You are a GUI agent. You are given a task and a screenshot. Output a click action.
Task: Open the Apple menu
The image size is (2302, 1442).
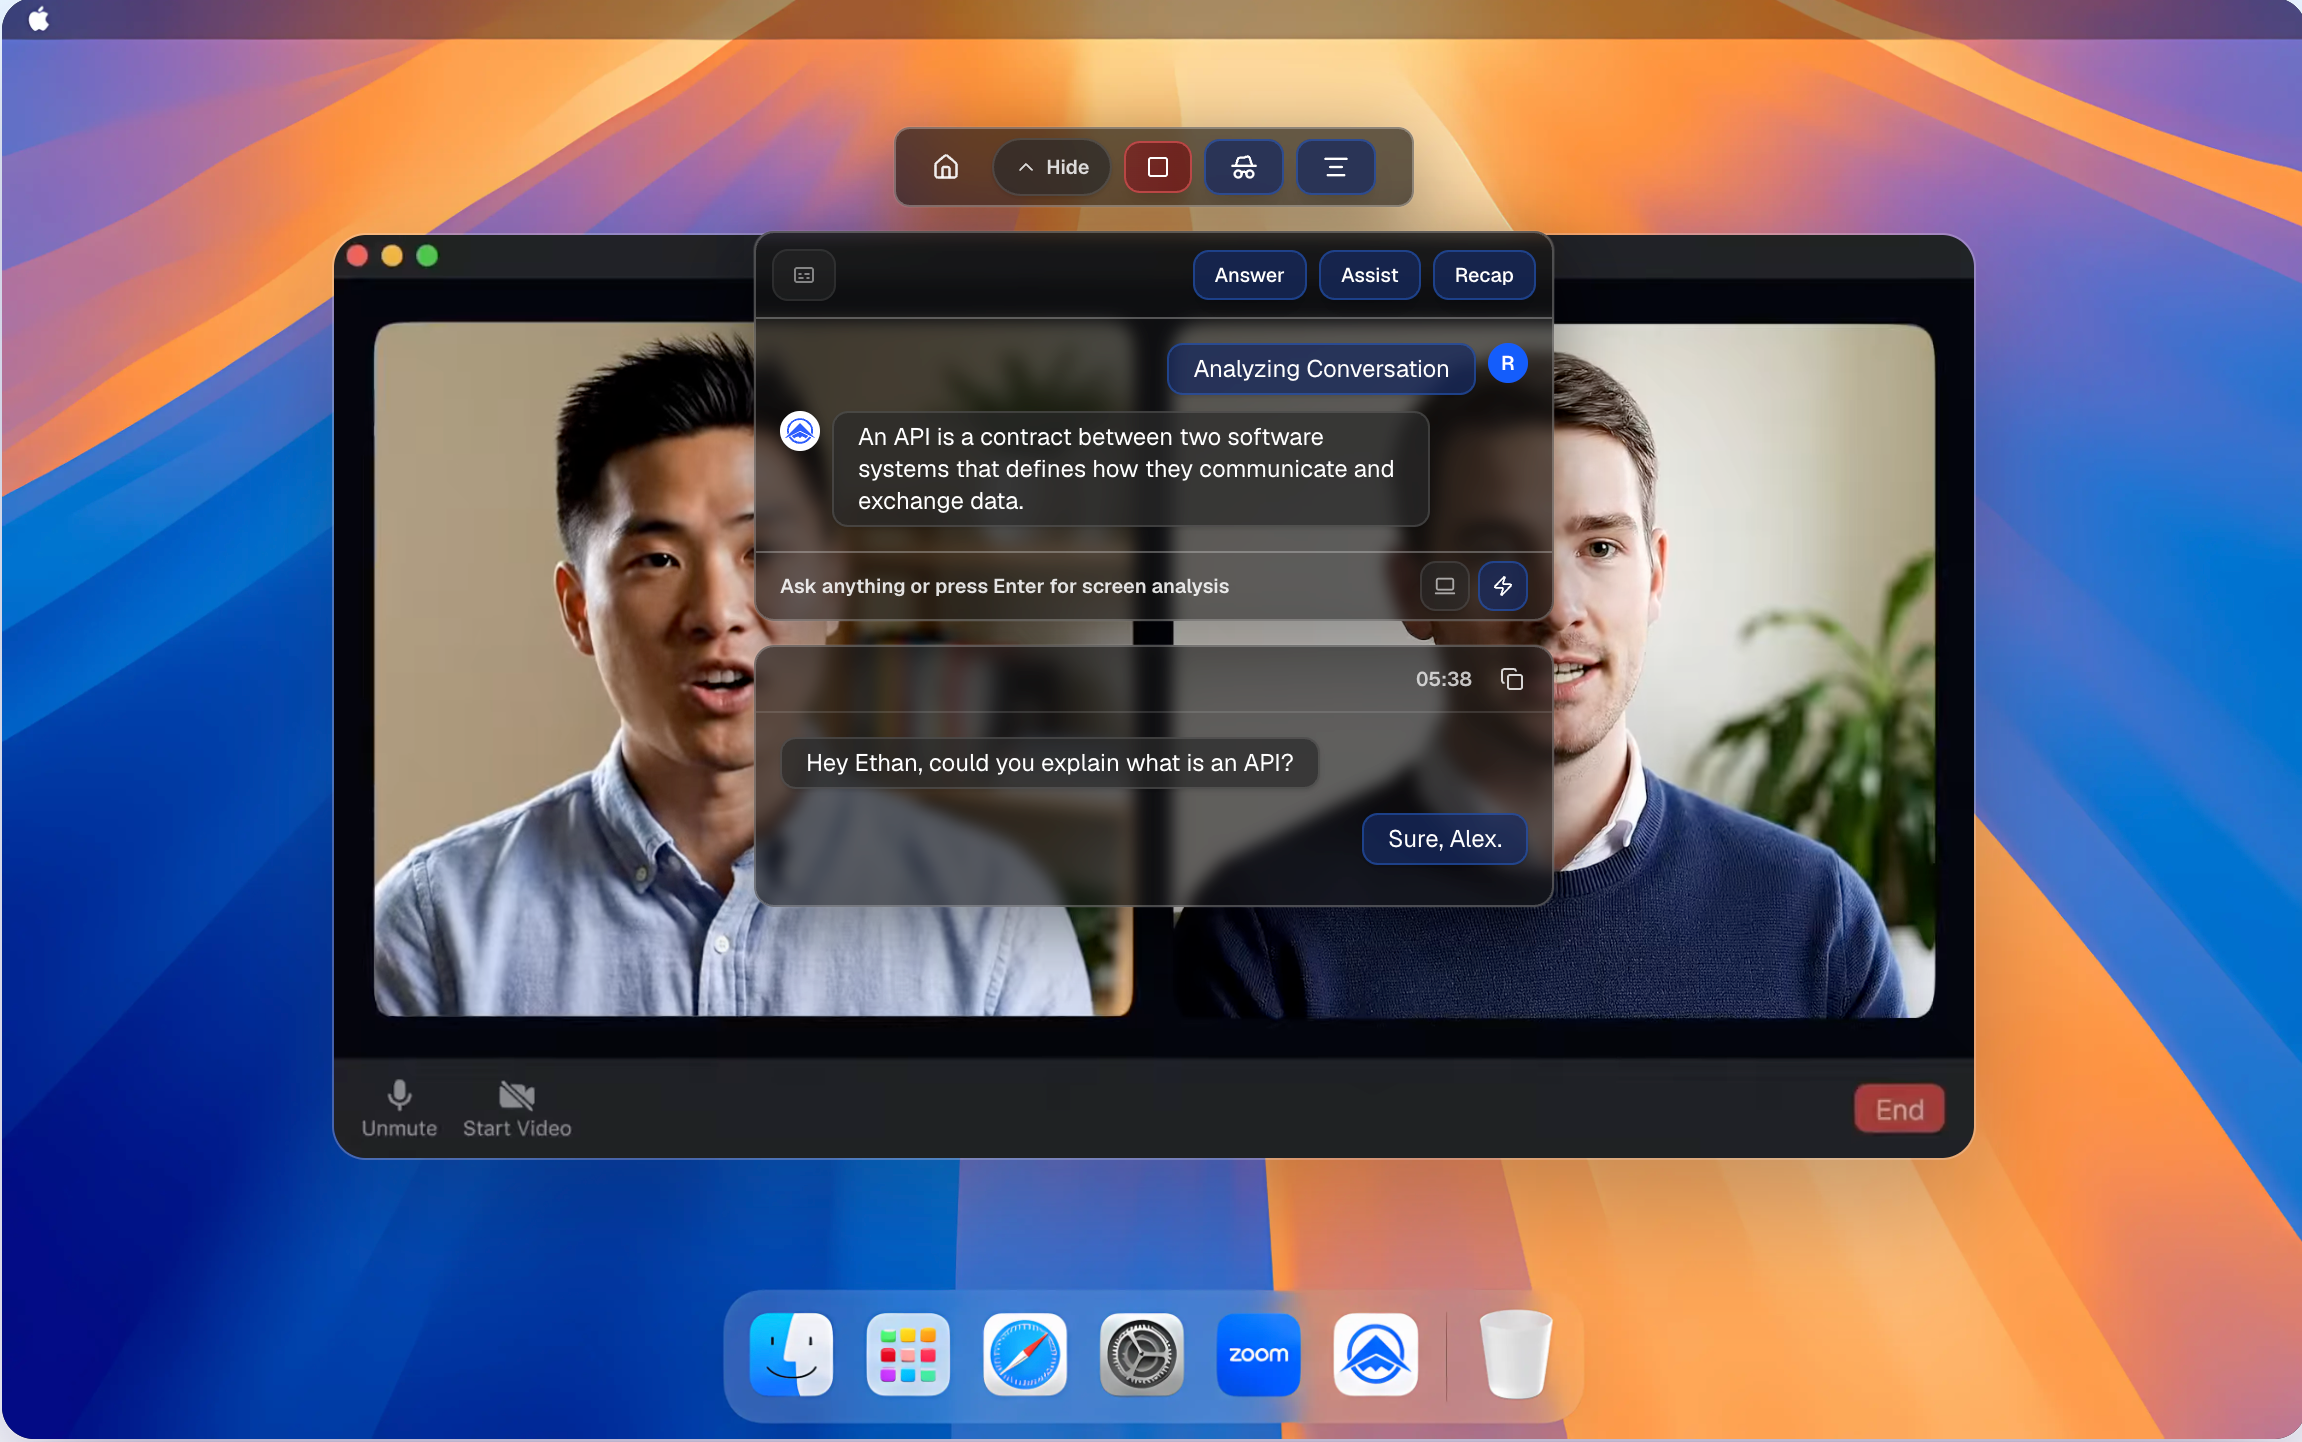tap(38, 19)
